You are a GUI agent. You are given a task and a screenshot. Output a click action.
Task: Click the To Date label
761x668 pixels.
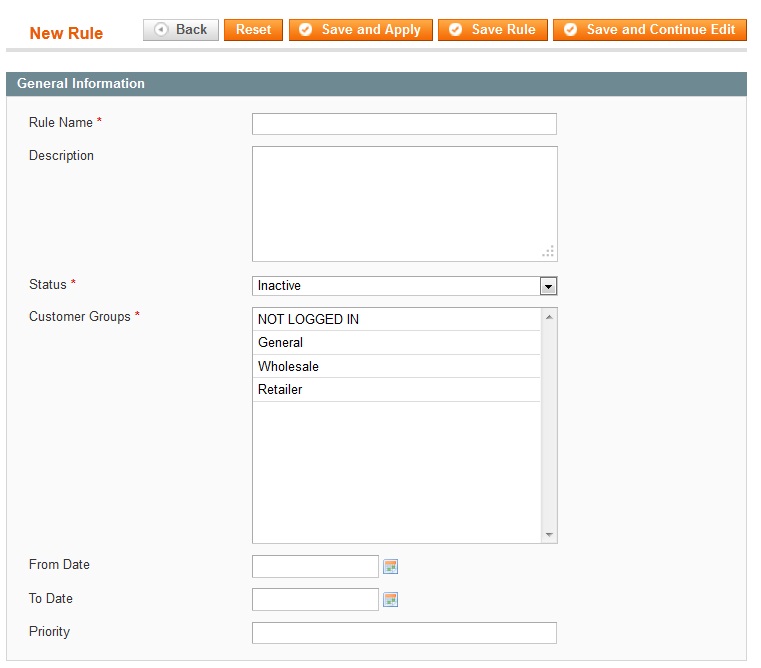[x=51, y=599]
